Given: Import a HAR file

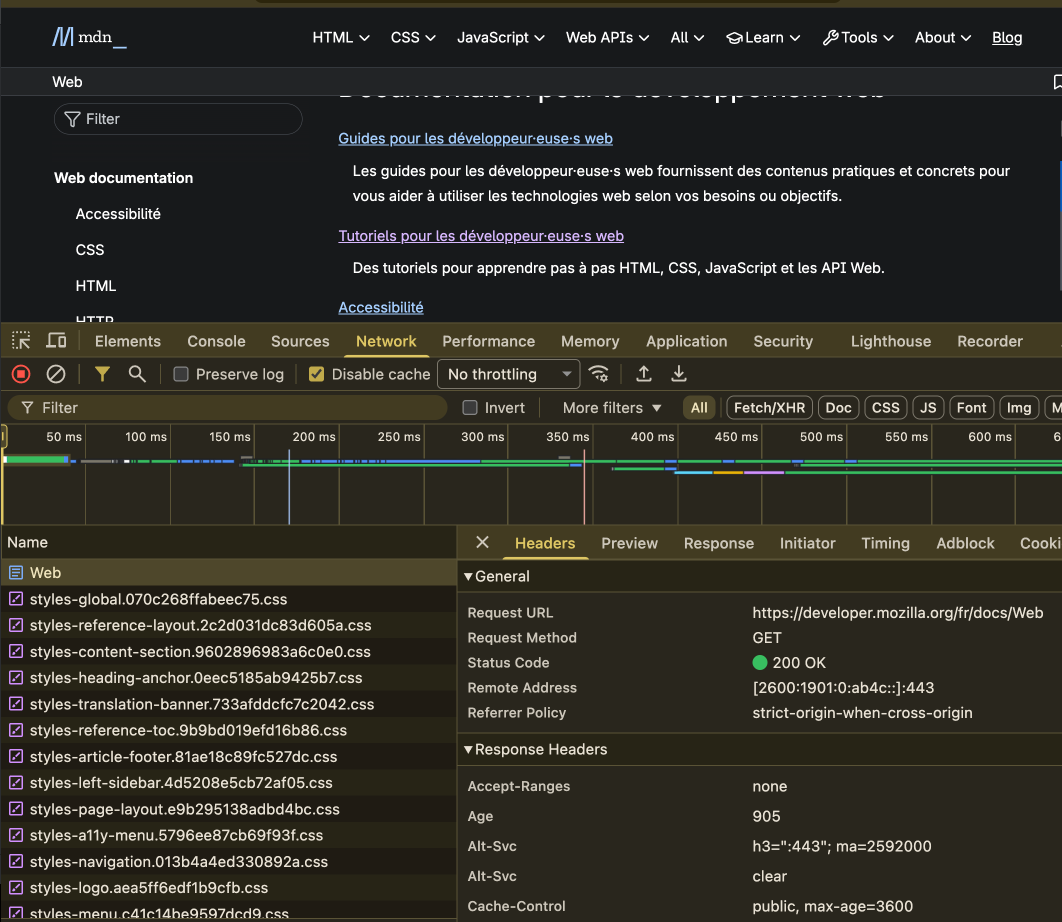Looking at the screenshot, I should point(643,373).
